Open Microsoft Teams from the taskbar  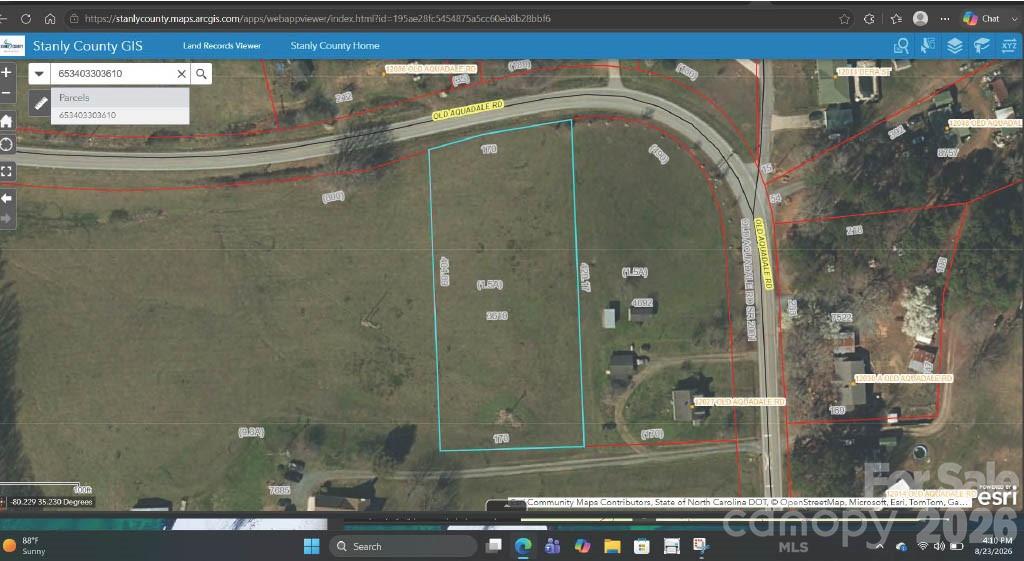(552, 546)
